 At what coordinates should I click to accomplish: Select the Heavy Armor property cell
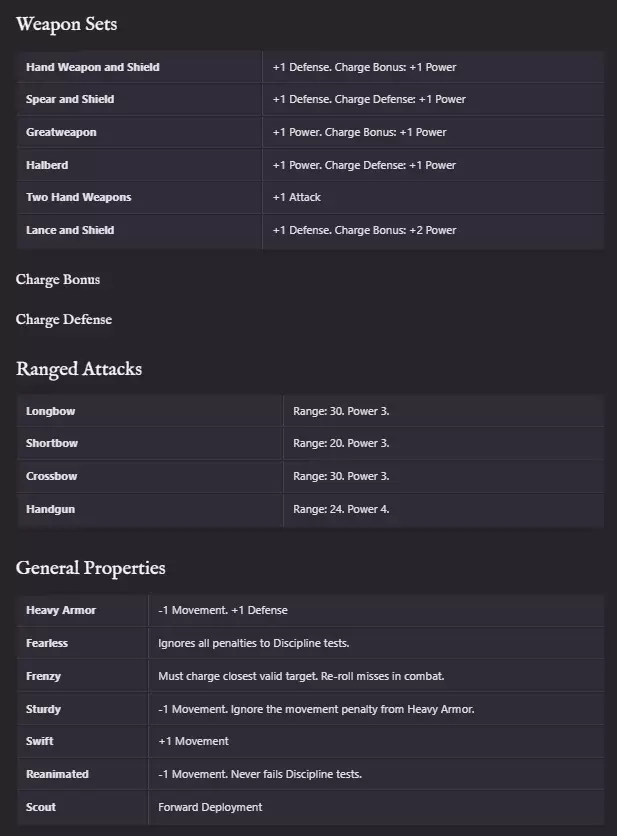tap(61, 610)
